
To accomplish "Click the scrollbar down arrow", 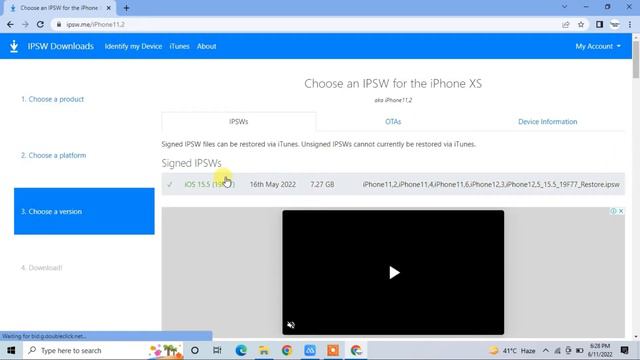I will click(636, 337).
